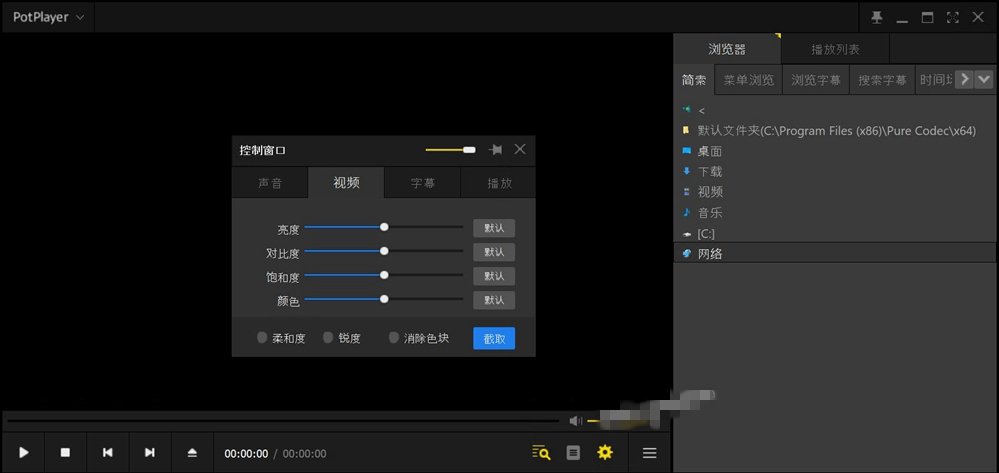
Task: Click the playlist search icon
Action: (x=541, y=453)
